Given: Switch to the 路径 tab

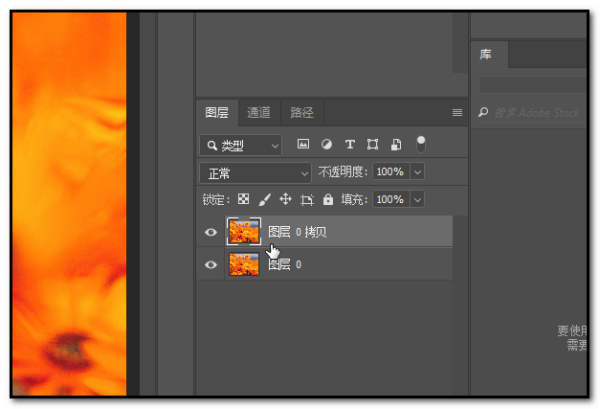Looking at the screenshot, I should coord(302,112).
